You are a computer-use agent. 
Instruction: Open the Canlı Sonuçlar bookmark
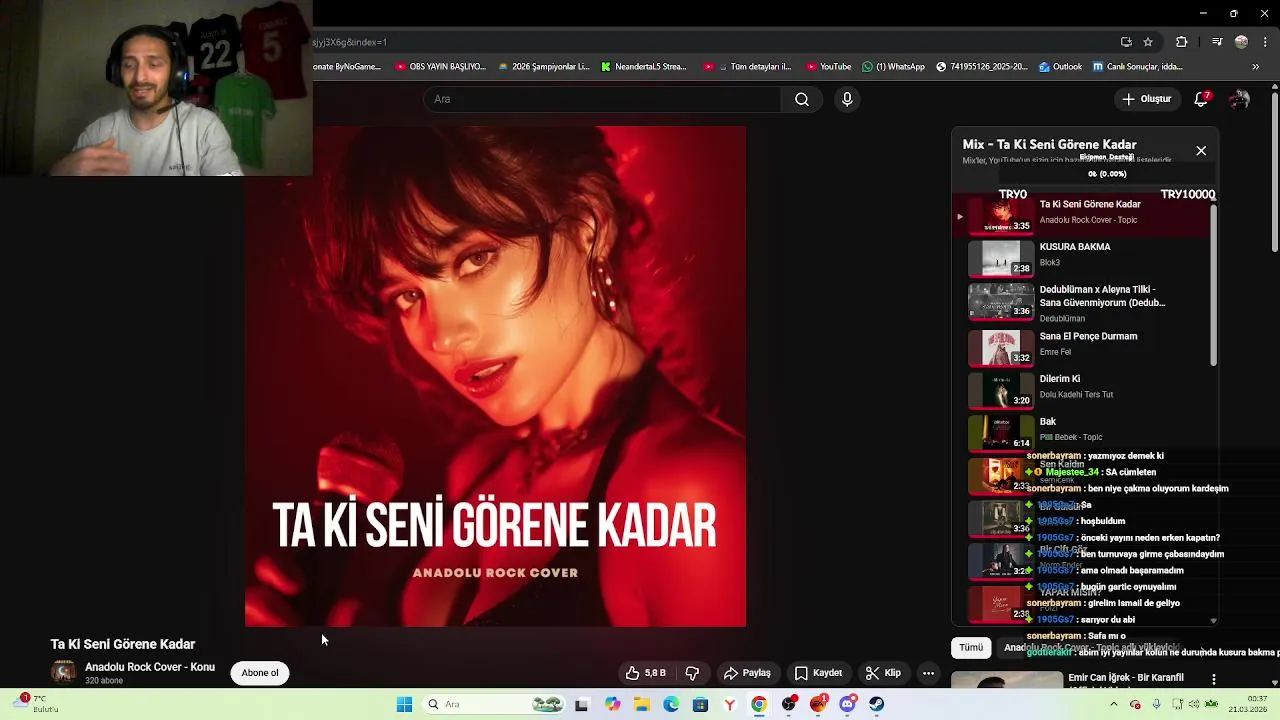click(1137, 67)
